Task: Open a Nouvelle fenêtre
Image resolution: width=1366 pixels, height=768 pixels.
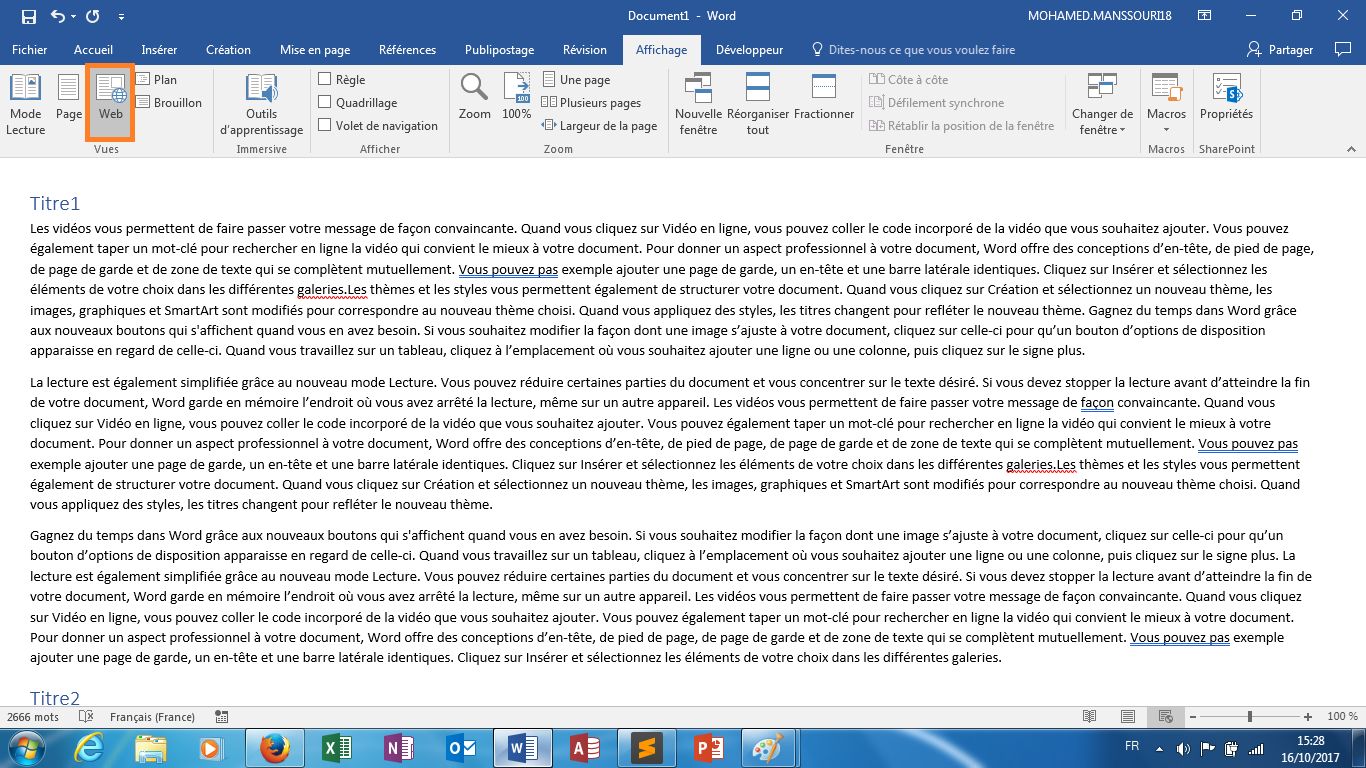Action: pos(698,104)
